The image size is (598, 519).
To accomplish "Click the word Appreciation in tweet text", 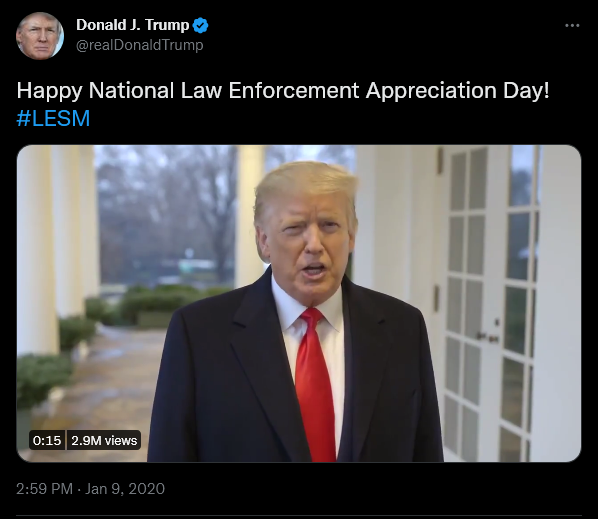I will pos(431,92).
